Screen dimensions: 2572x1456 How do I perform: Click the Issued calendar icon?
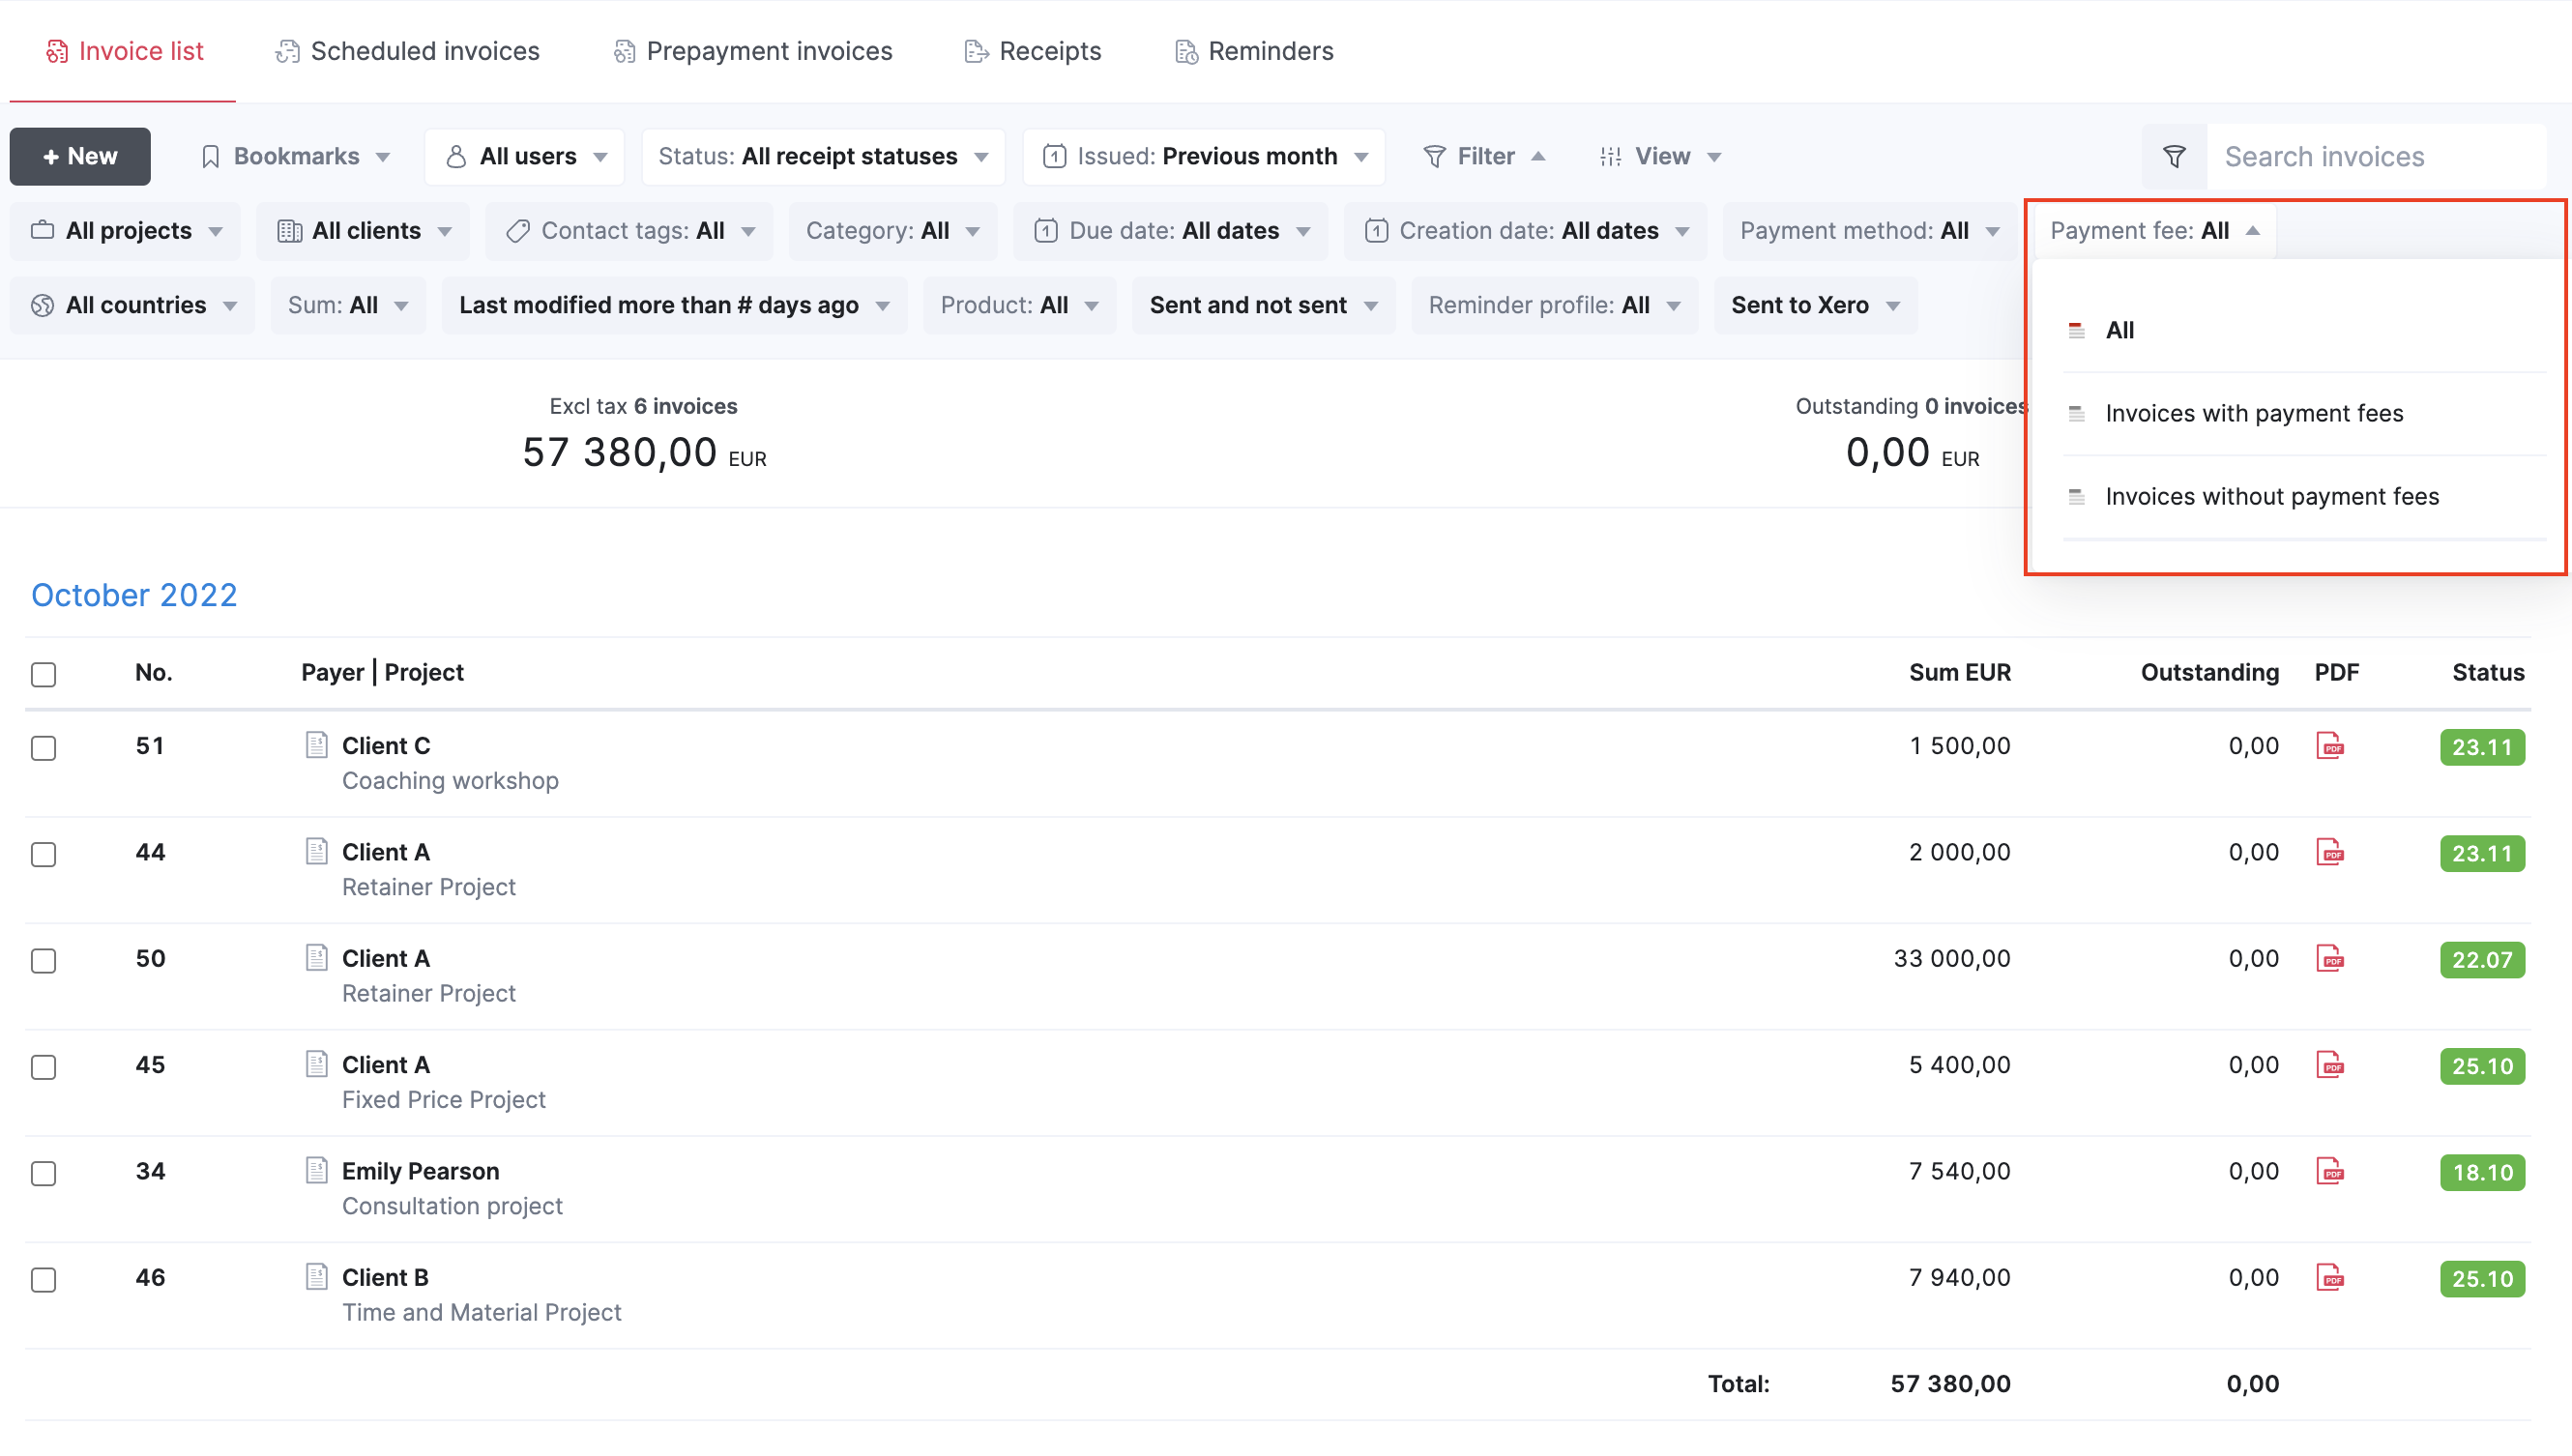(x=1053, y=157)
